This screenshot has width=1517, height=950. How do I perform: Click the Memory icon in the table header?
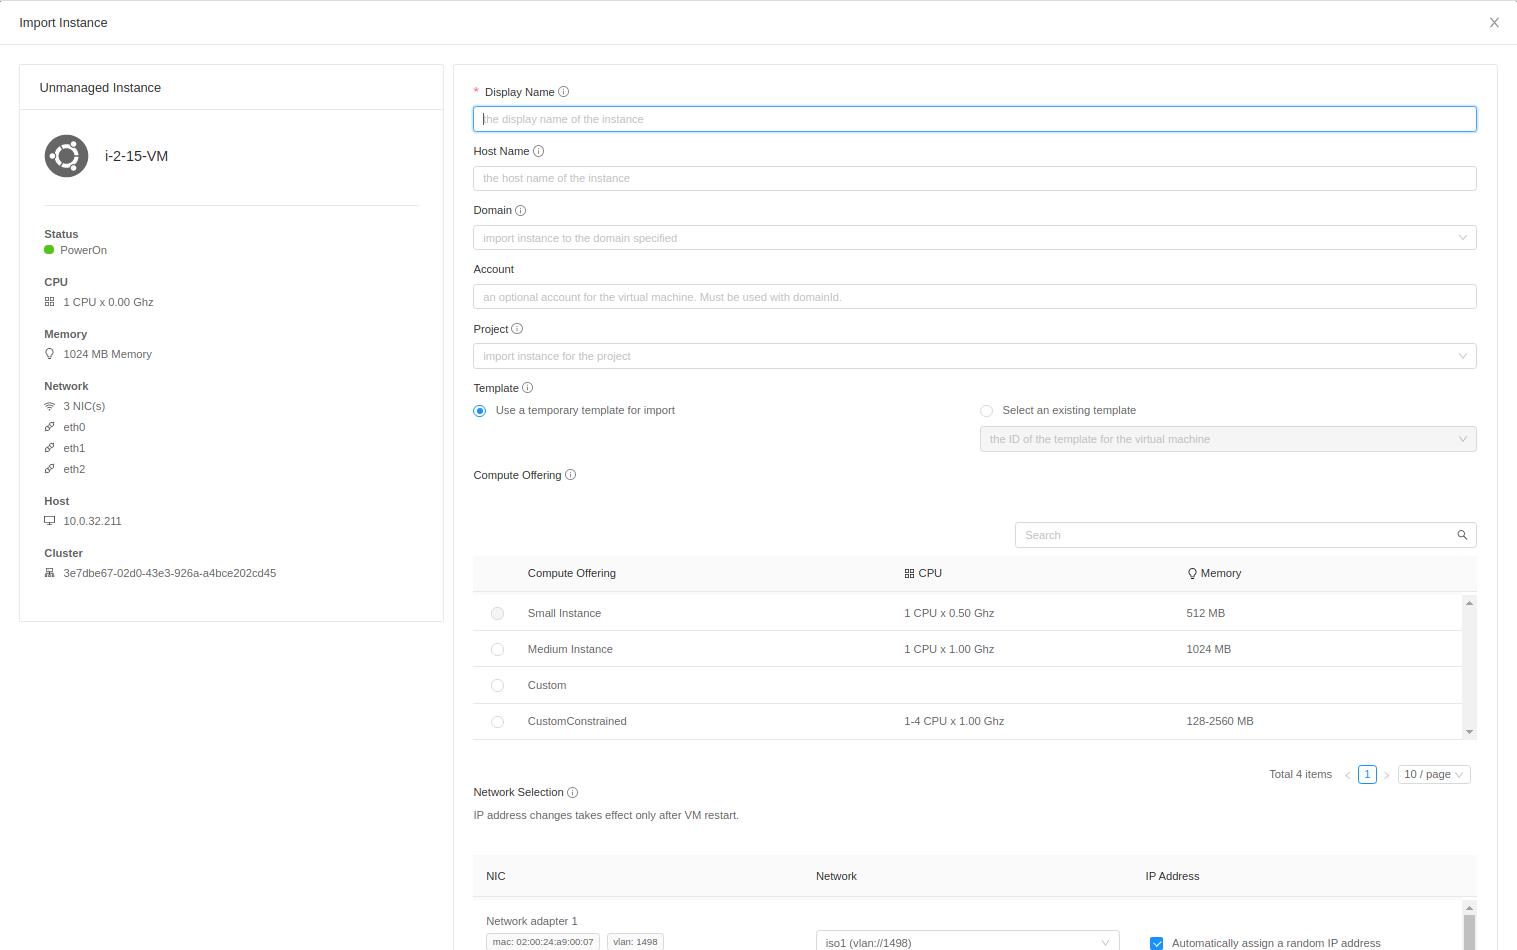(1191, 572)
